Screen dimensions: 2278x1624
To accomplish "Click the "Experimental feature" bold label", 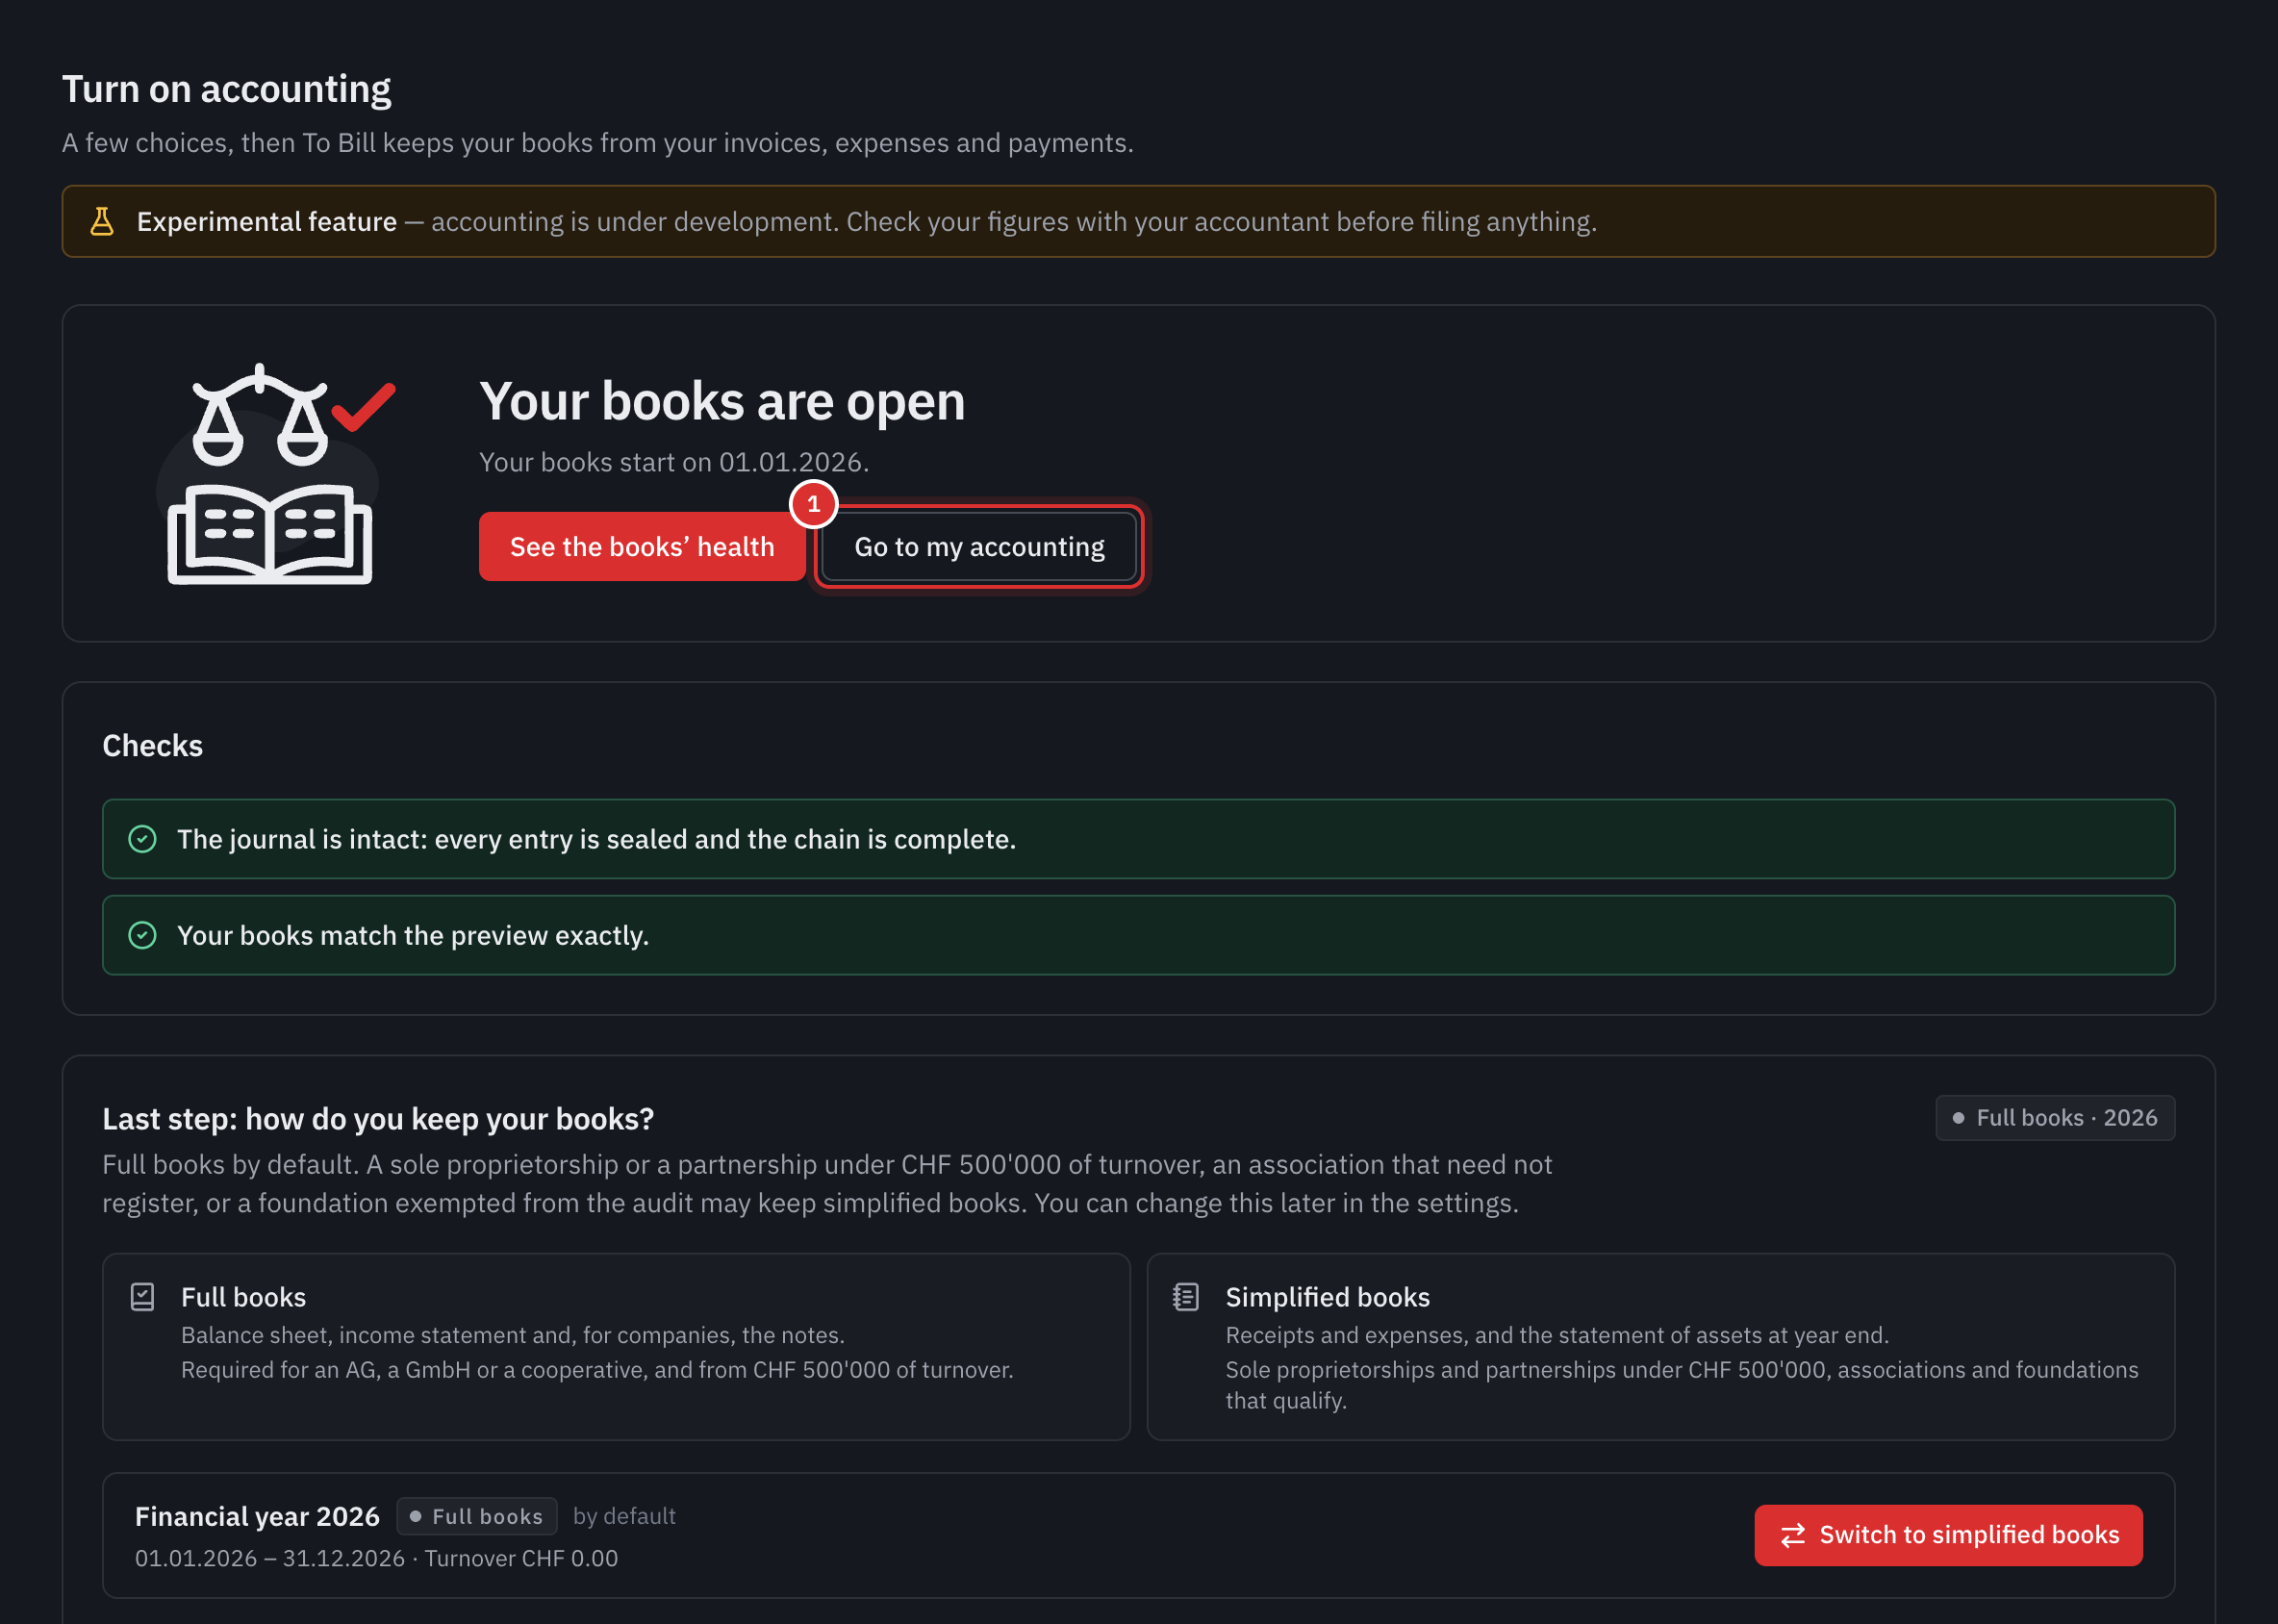I will coord(267,221).
